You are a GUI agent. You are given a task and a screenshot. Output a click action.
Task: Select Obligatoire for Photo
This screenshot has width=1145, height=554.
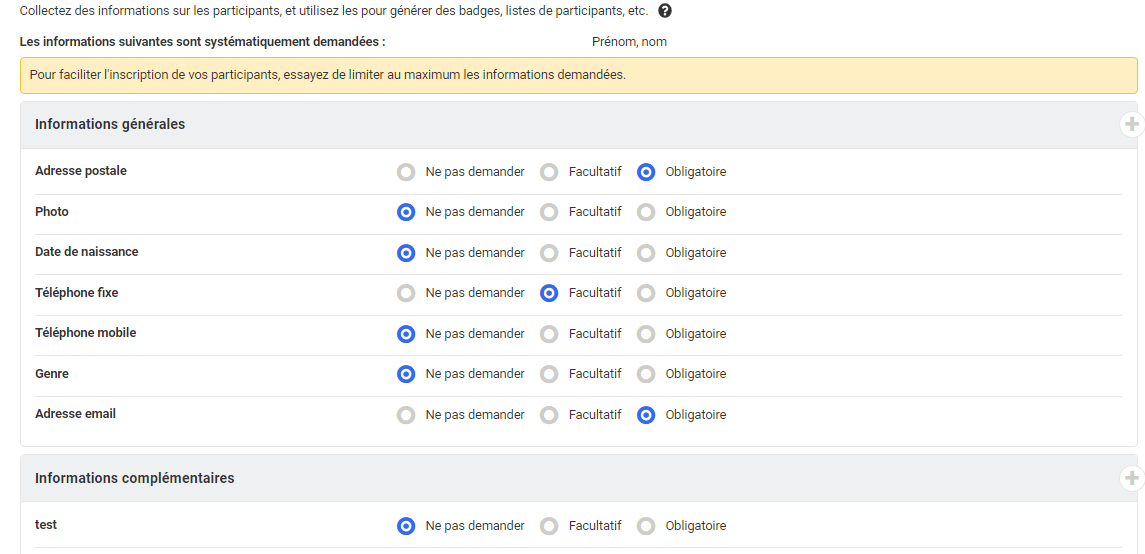coord(646,212)
